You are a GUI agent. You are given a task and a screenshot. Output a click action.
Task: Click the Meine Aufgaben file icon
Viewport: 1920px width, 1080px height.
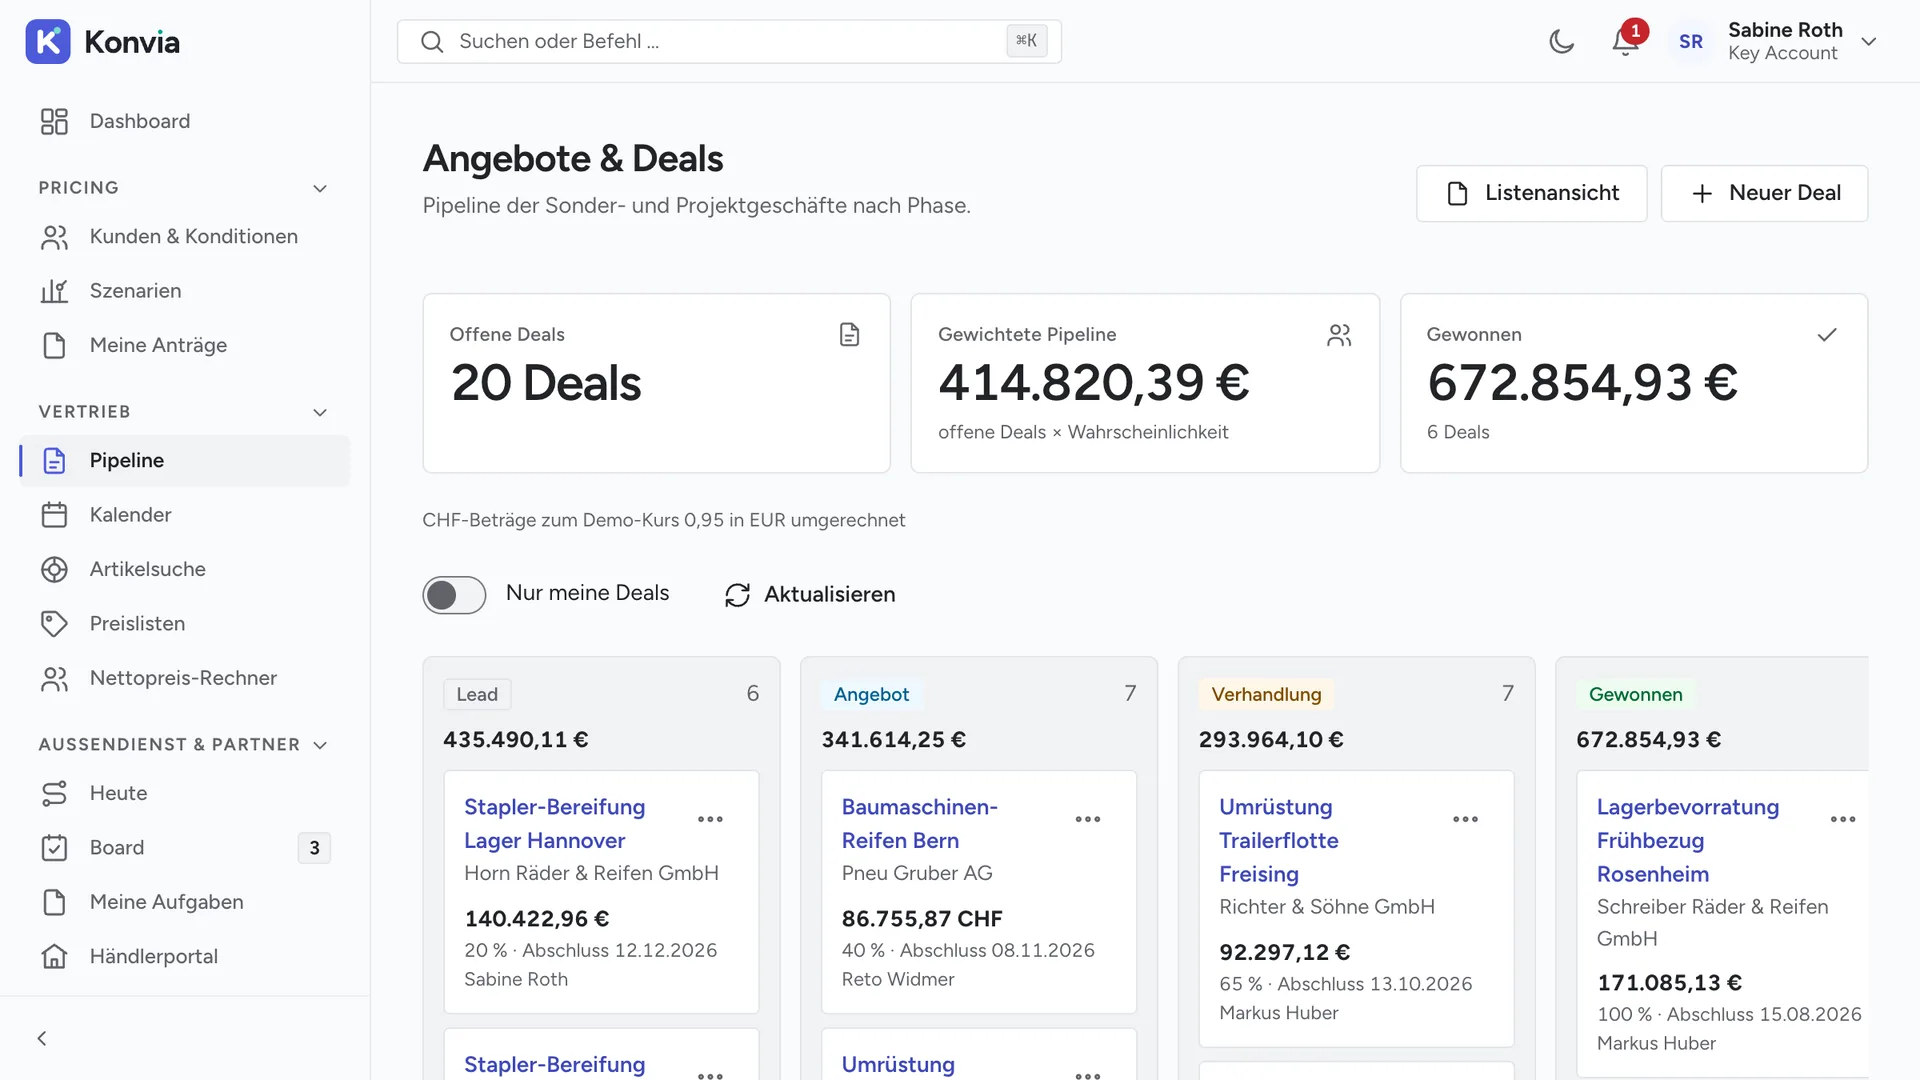tap(54, 903)
